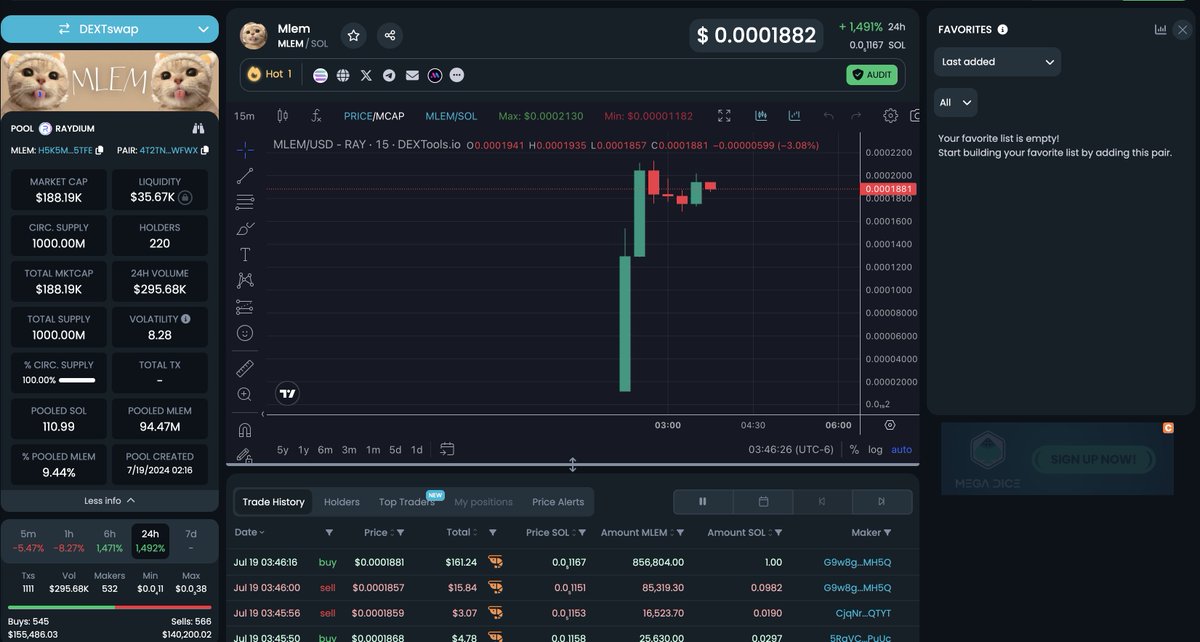Select the chart patterns tool
The height and width of the screenshot is (642, 1200).
[245, 280]
